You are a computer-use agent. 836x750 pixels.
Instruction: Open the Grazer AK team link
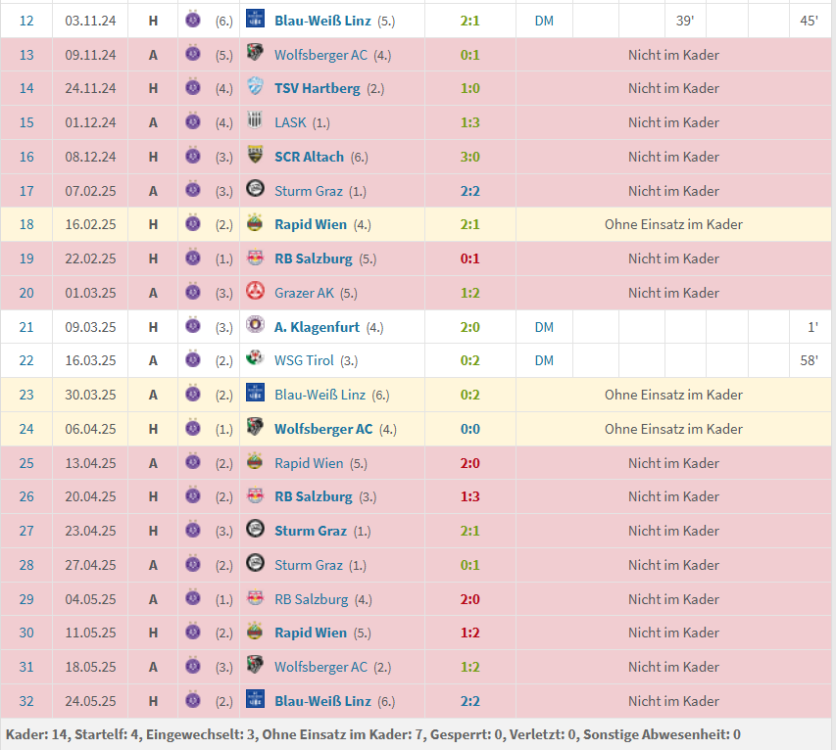[x=305, y=292]
